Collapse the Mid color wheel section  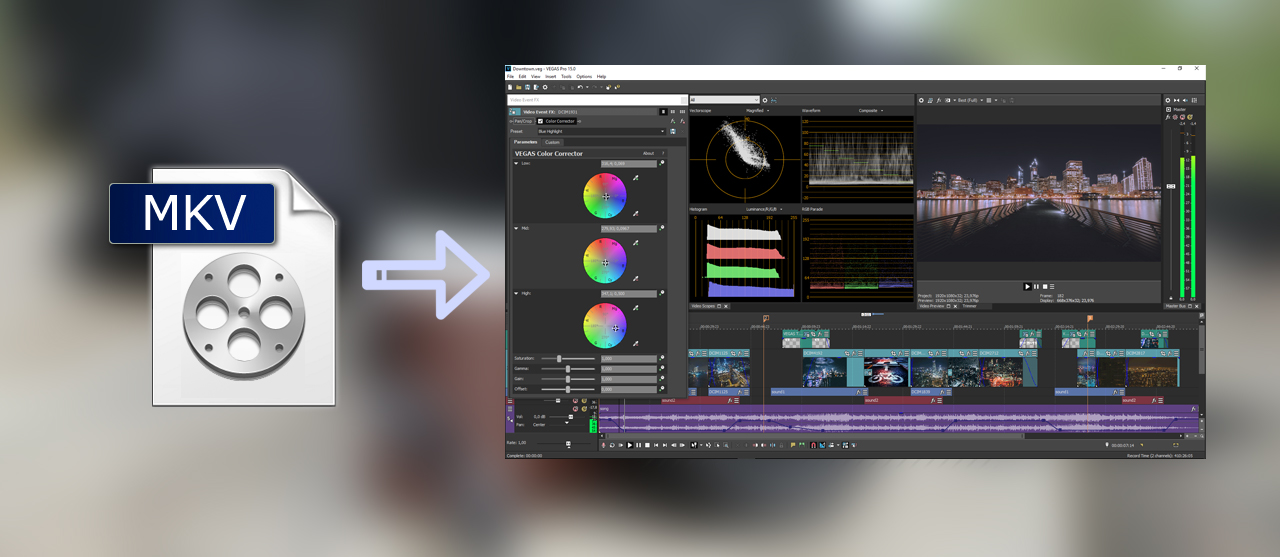coord(516,229)
